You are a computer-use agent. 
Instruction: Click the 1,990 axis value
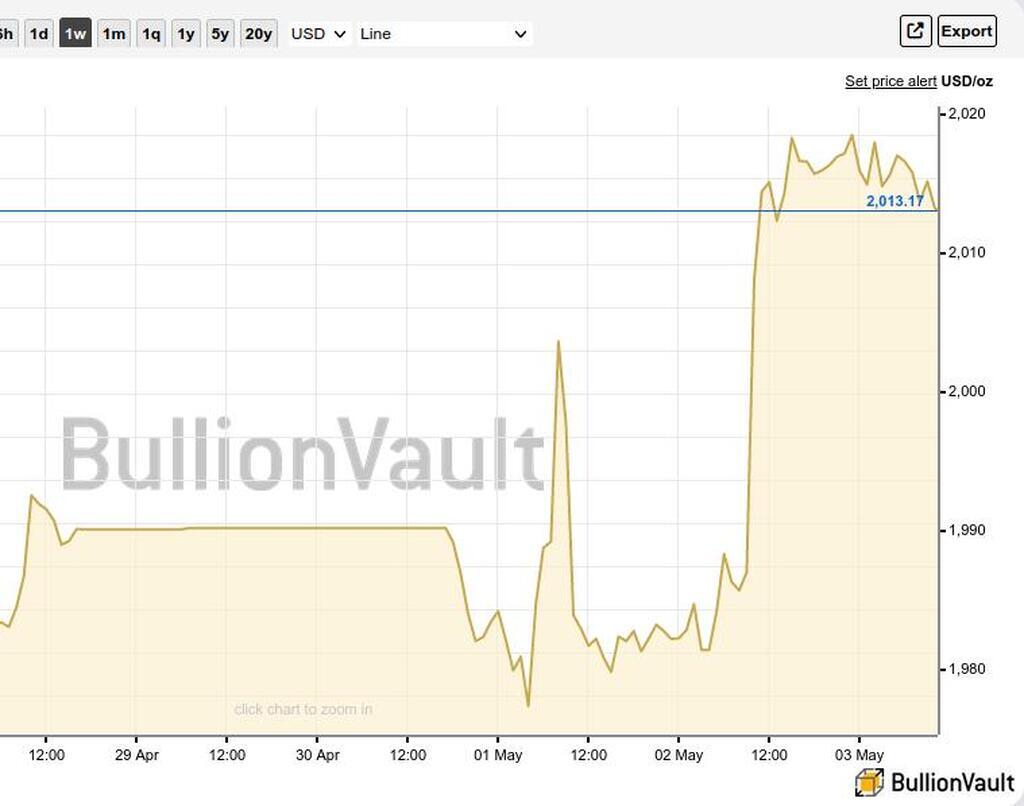point(967,530)
